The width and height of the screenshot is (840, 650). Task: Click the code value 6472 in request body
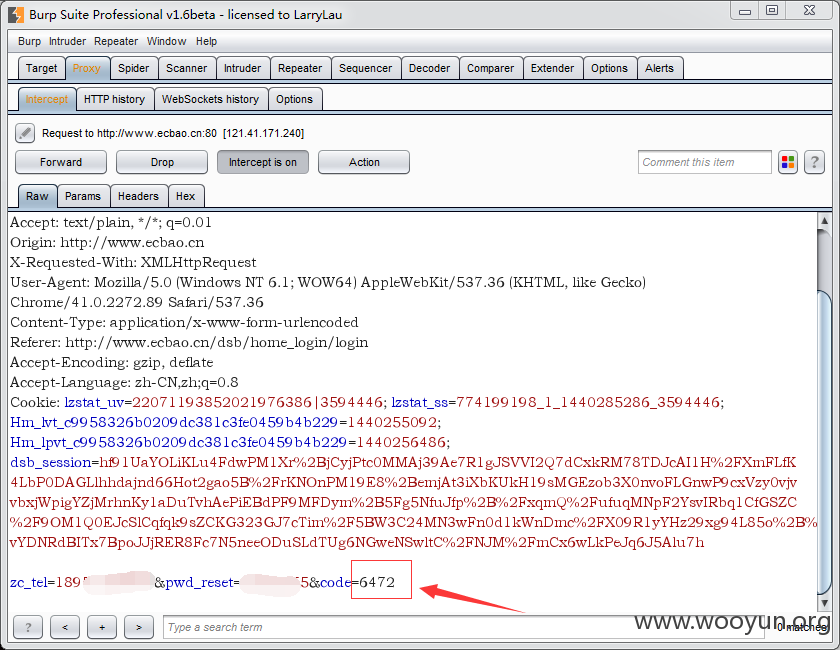[377, 582]
